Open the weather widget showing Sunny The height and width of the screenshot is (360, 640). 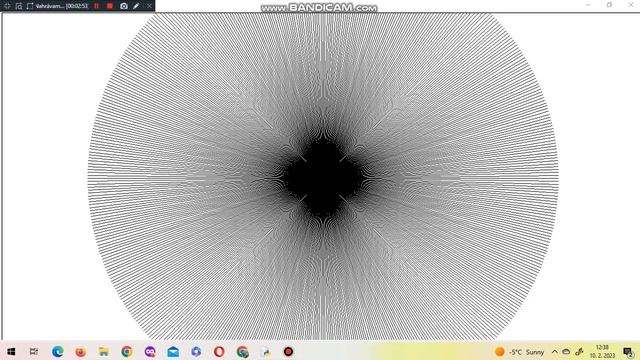[x=520, y=352]
